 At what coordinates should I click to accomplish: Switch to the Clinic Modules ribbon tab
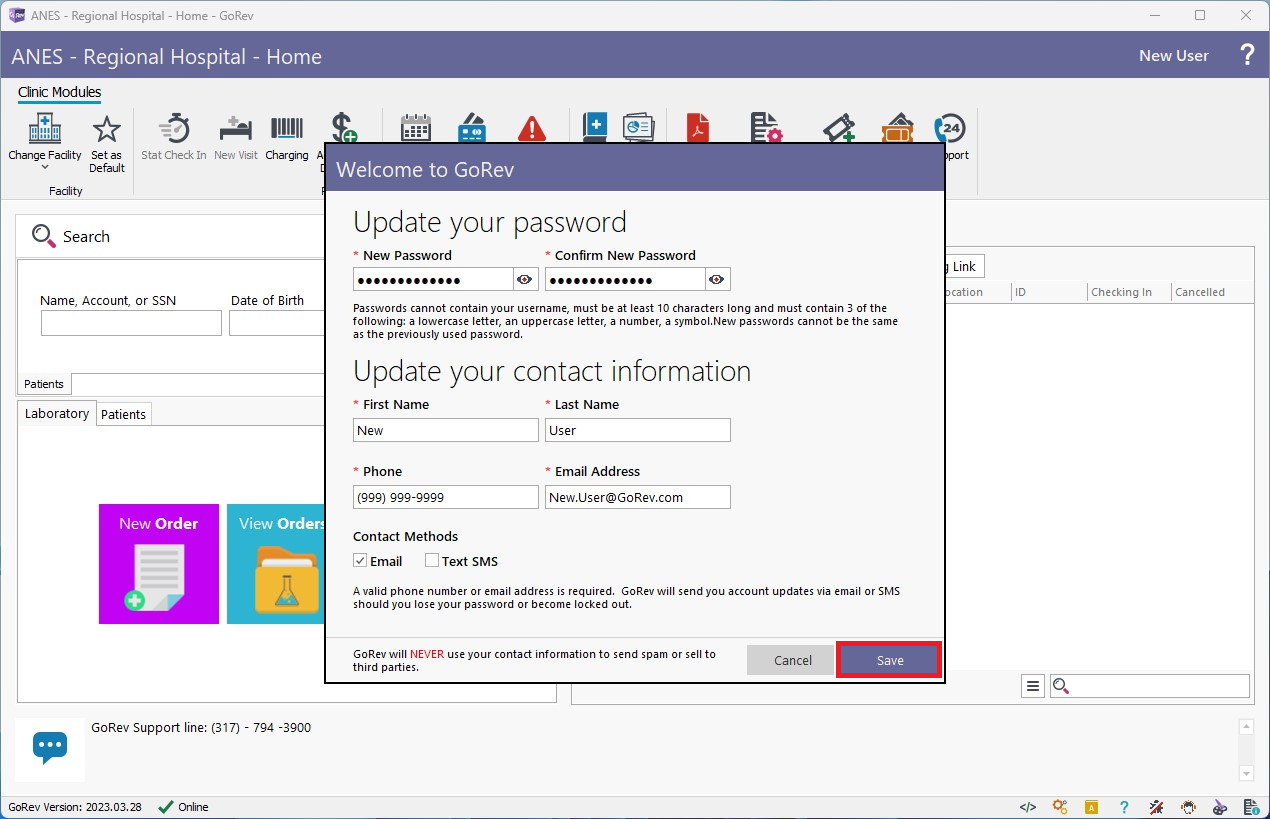[60, 92]
